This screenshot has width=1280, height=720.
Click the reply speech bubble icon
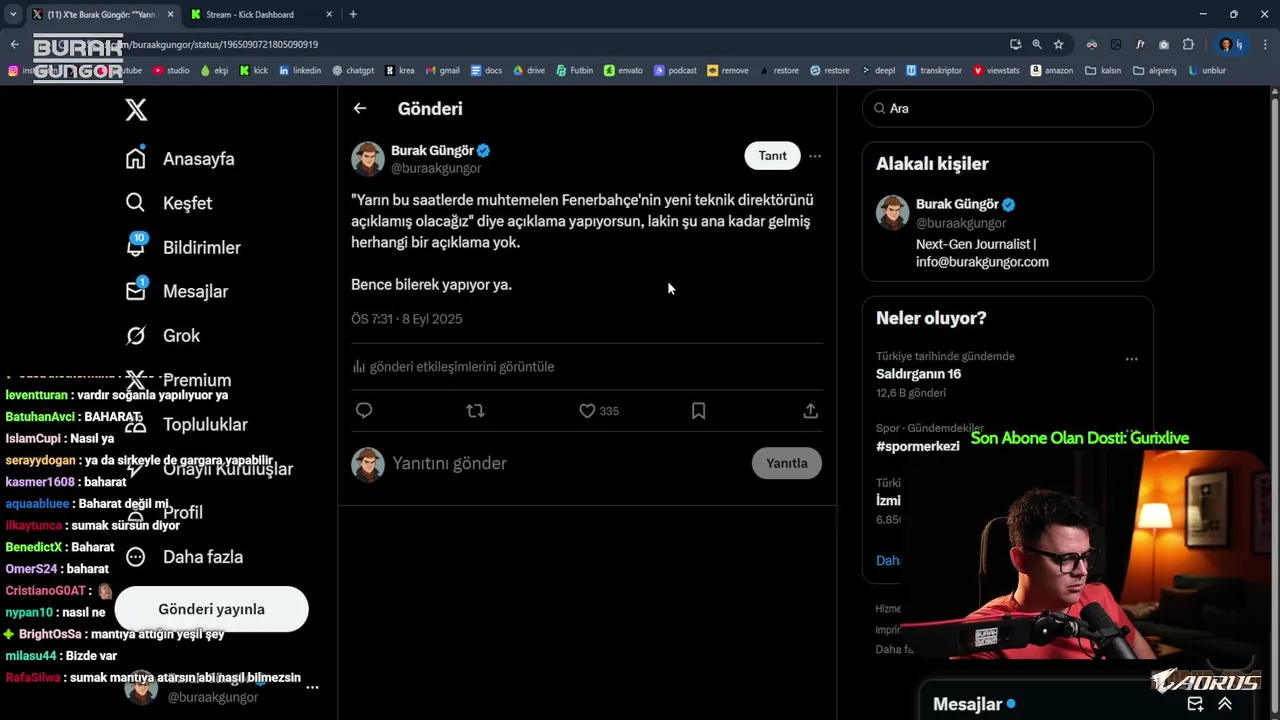(364, 410)
